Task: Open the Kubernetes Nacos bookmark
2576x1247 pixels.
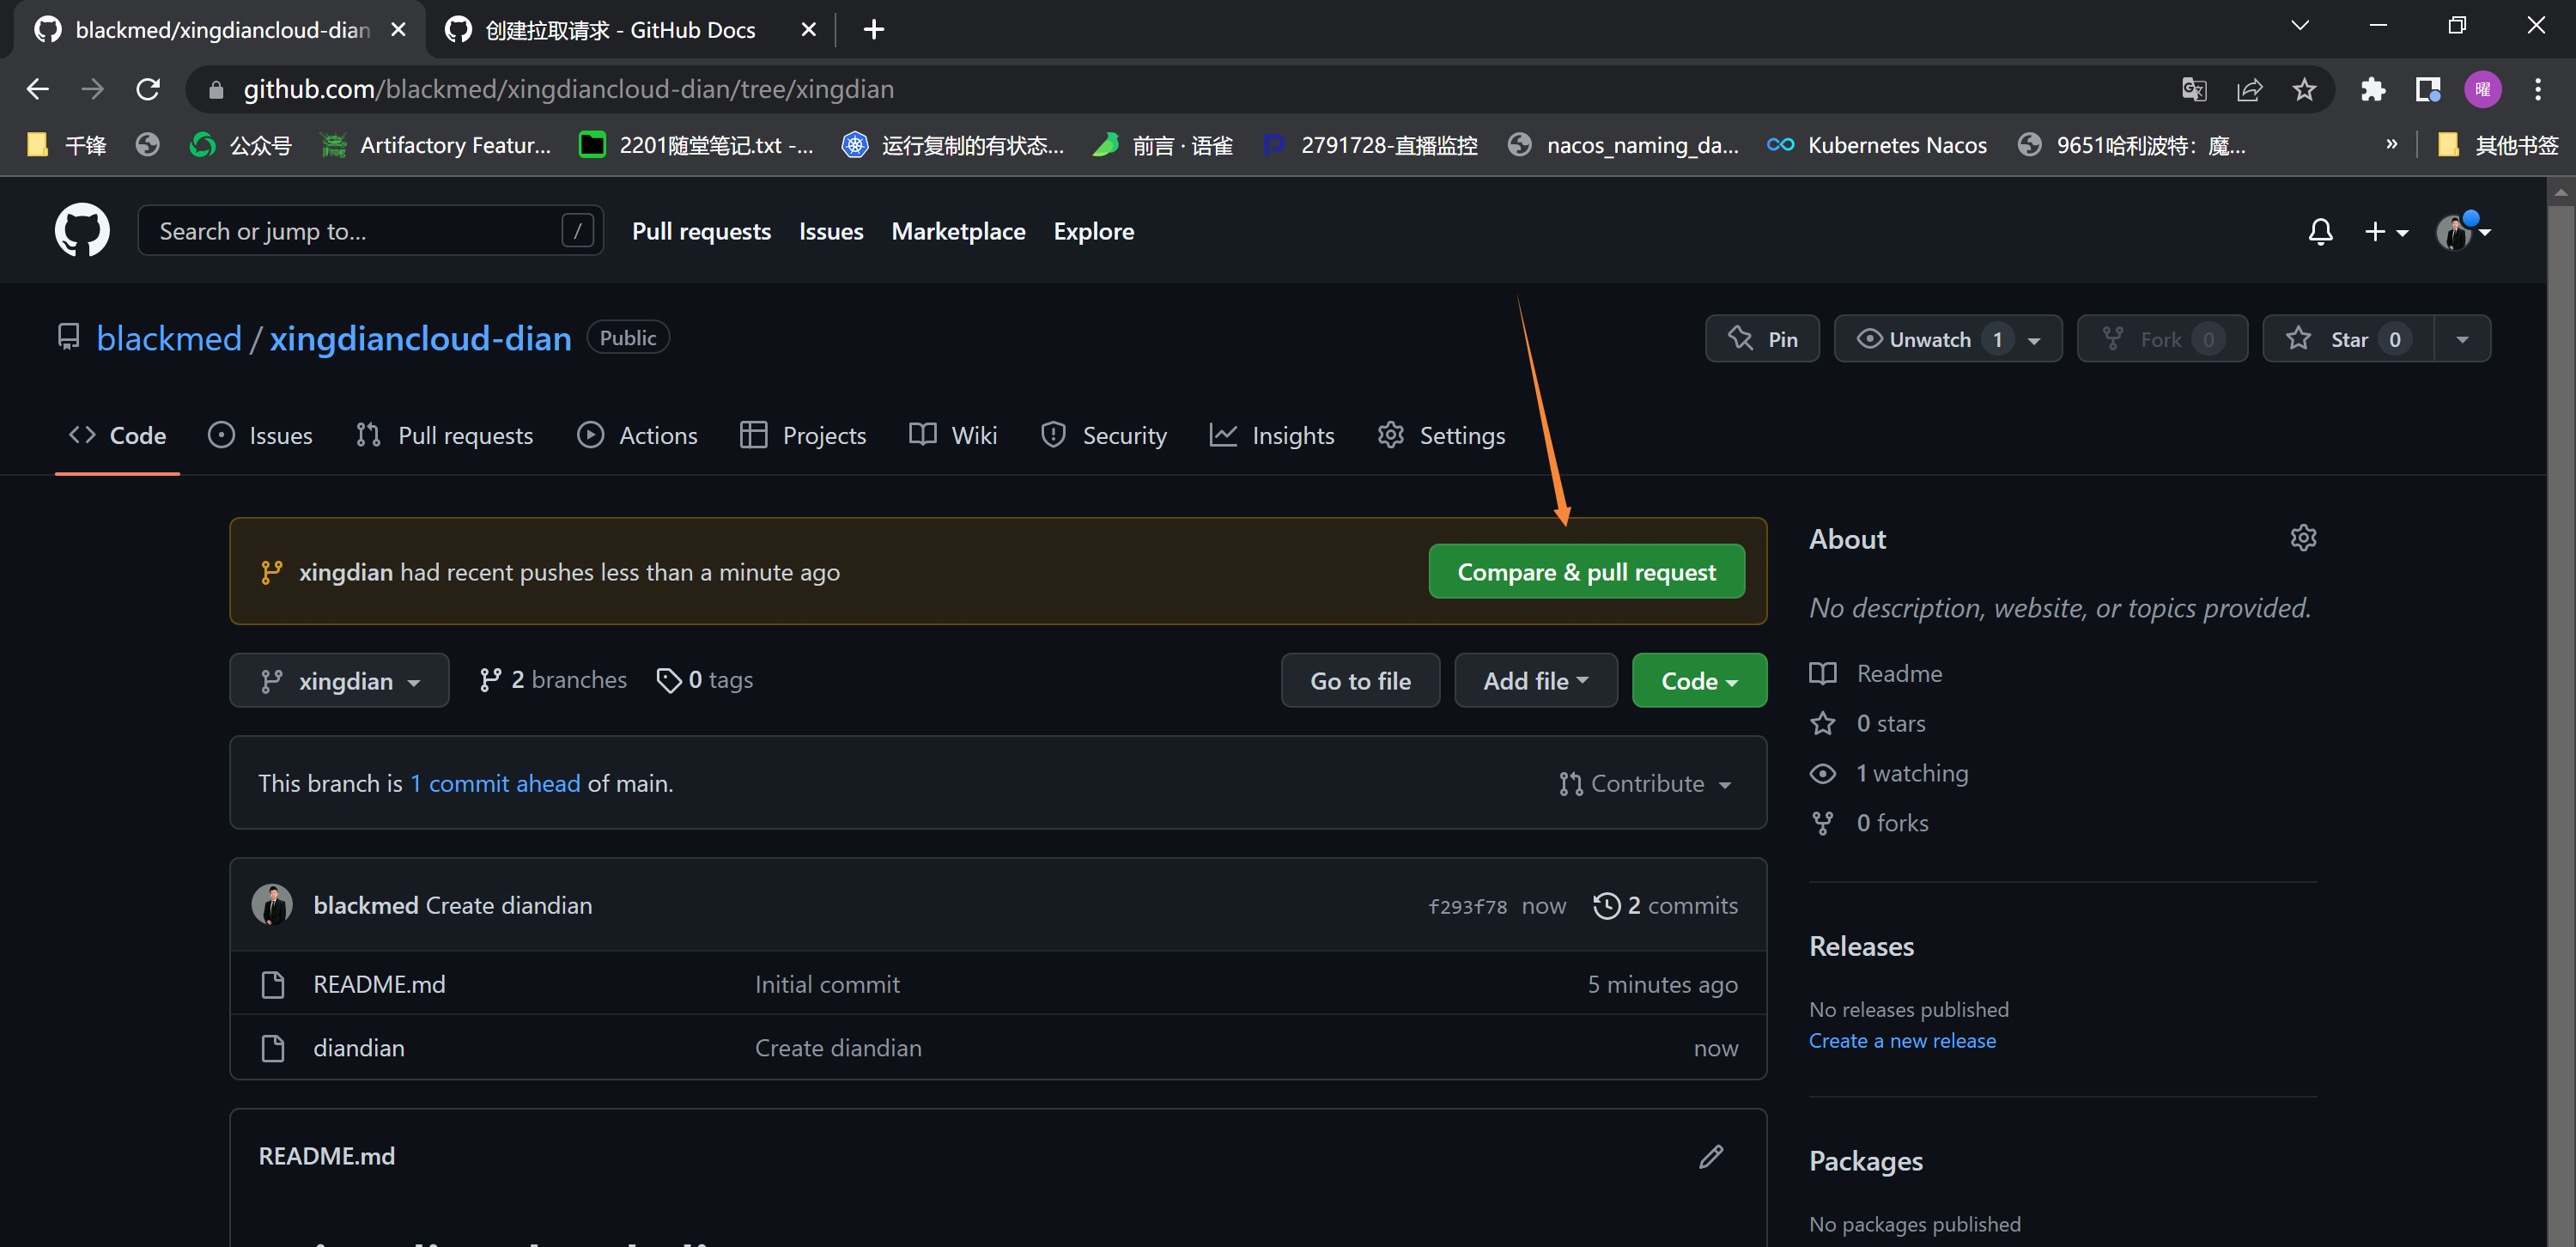Action: click(1877, 145)
